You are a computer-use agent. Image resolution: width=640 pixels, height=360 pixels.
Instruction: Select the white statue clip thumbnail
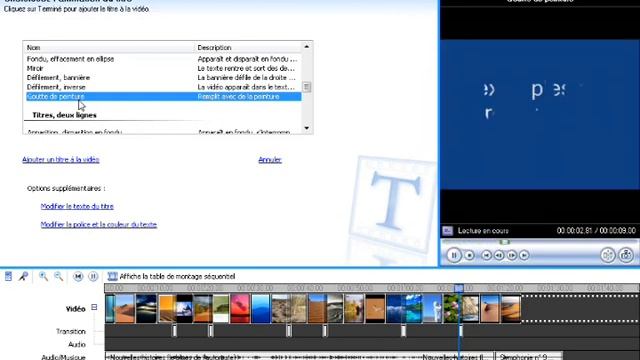[x=433, y=309]
